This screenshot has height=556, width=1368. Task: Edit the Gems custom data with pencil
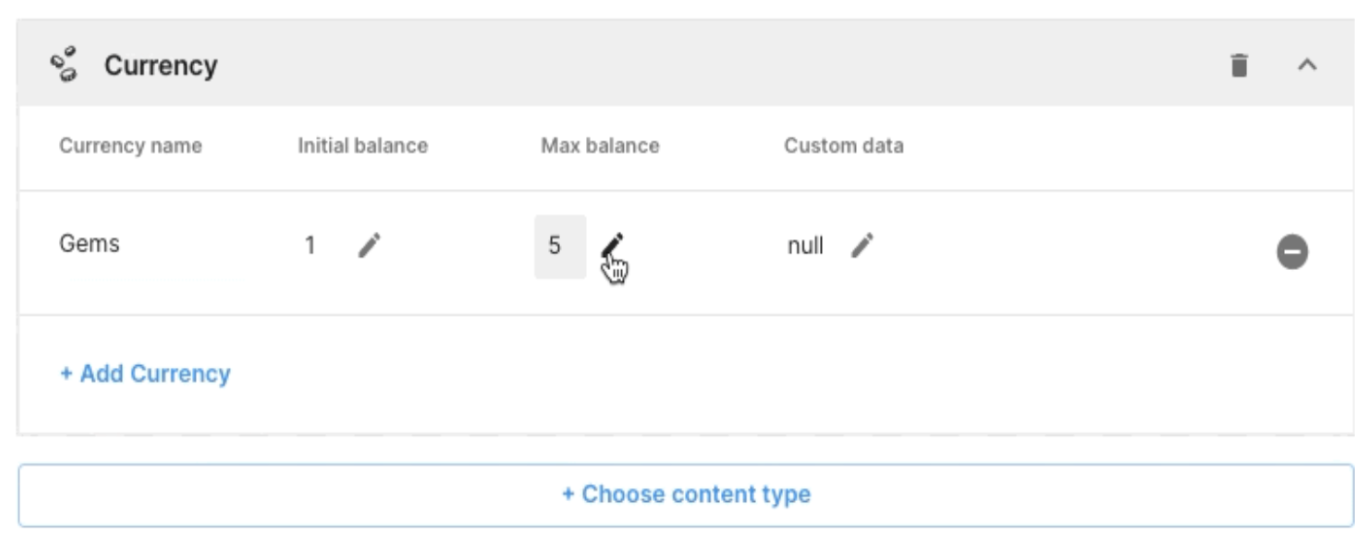tap(862, 245)
